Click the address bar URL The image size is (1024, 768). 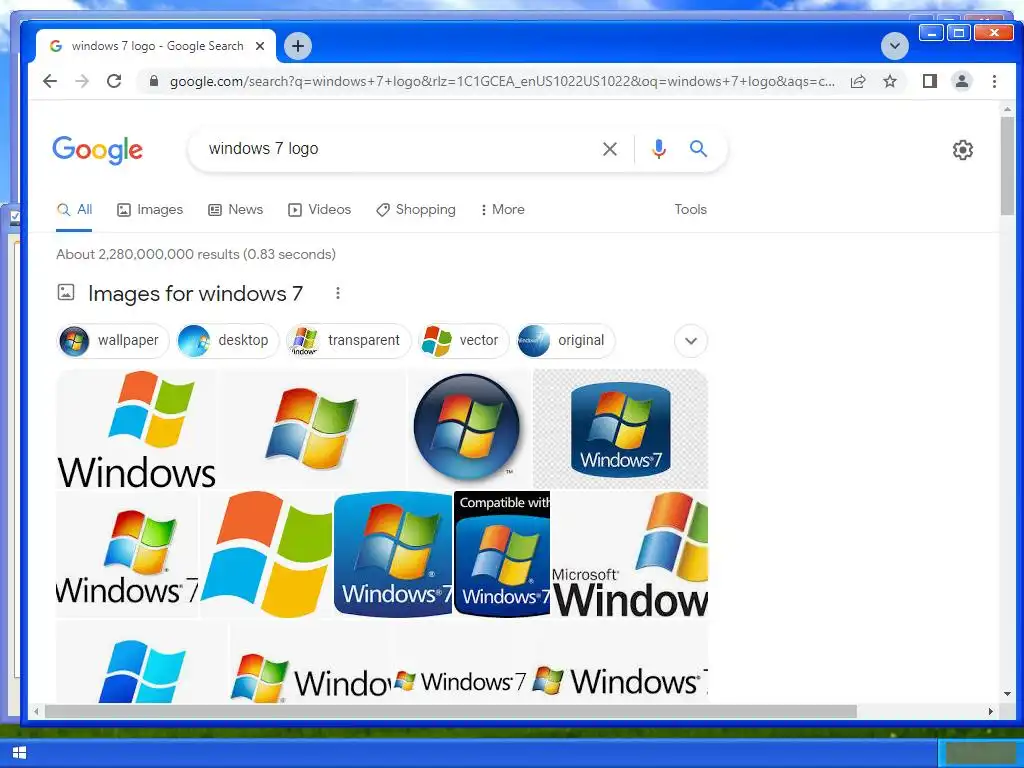tap(502, 82)
